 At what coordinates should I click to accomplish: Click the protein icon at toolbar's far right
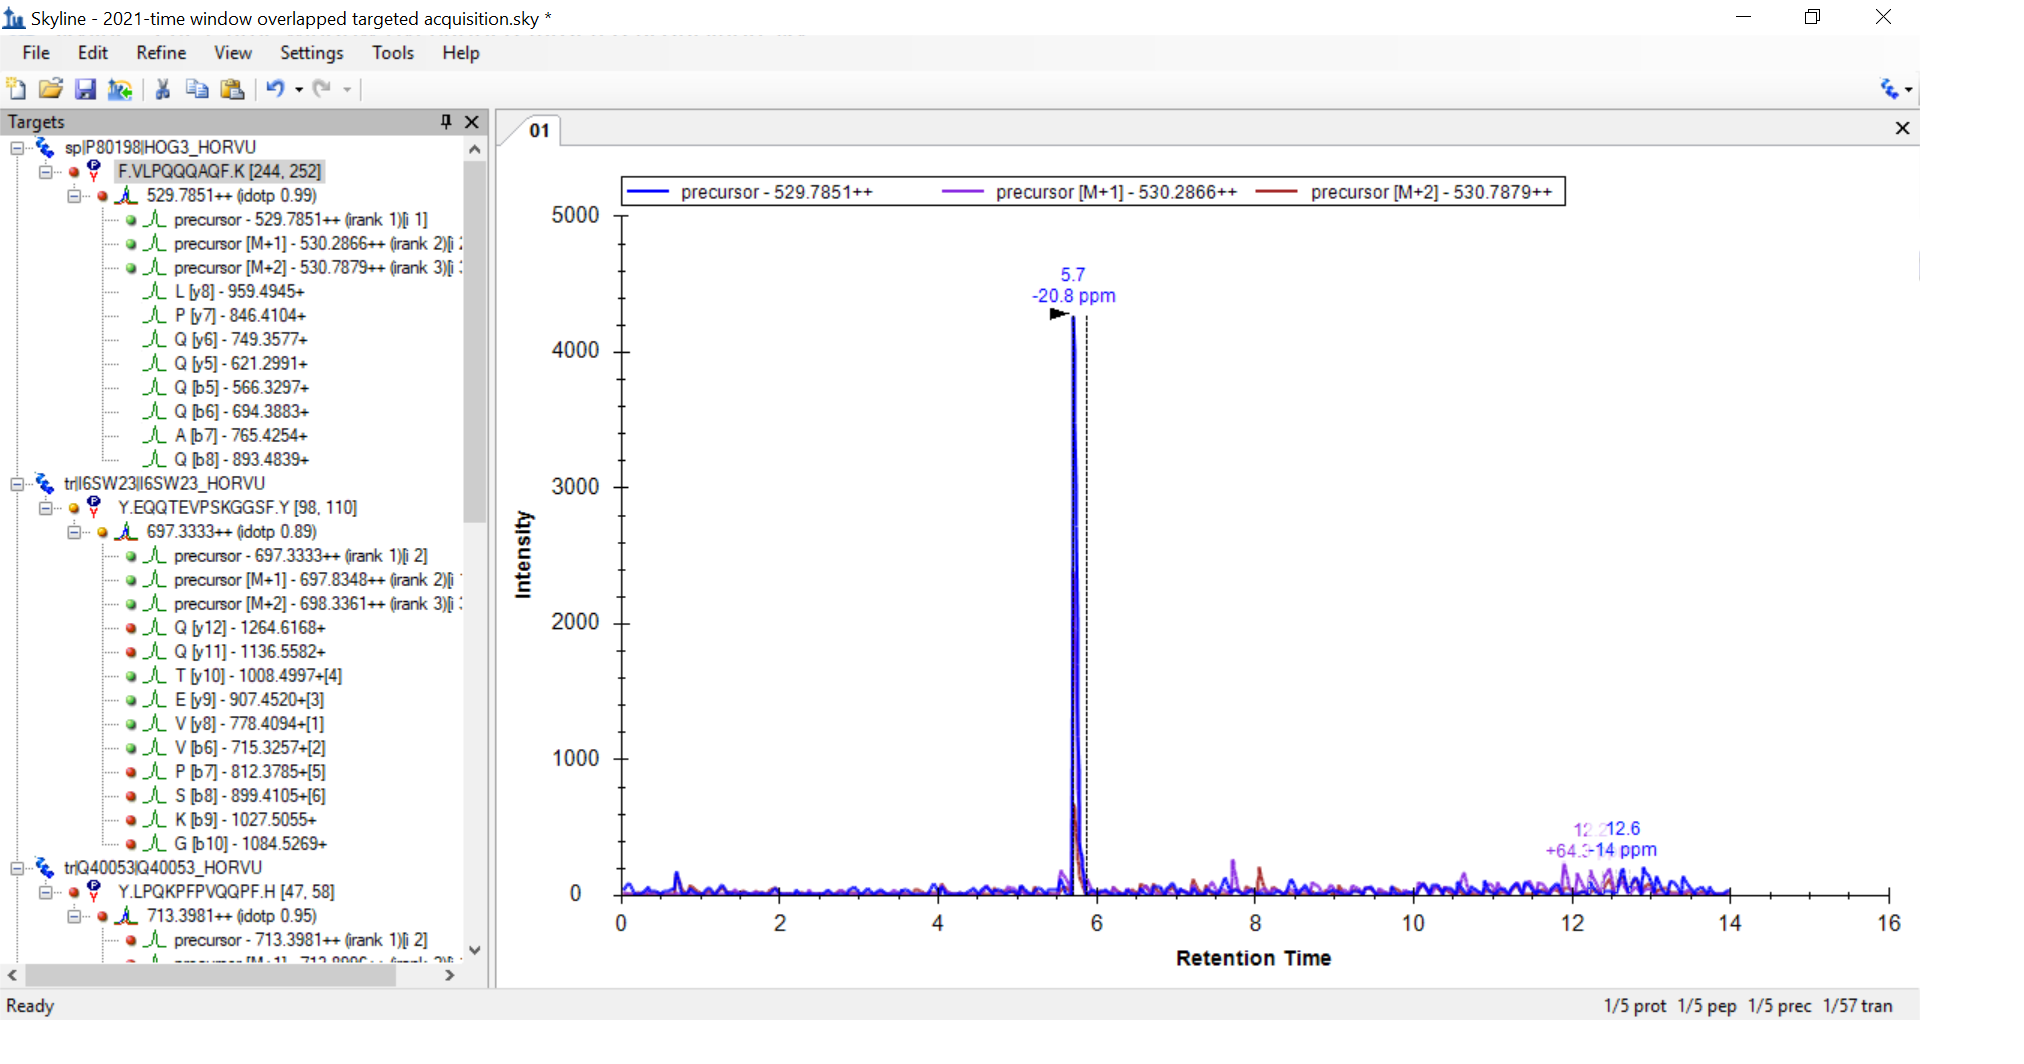click(1889, 89)
